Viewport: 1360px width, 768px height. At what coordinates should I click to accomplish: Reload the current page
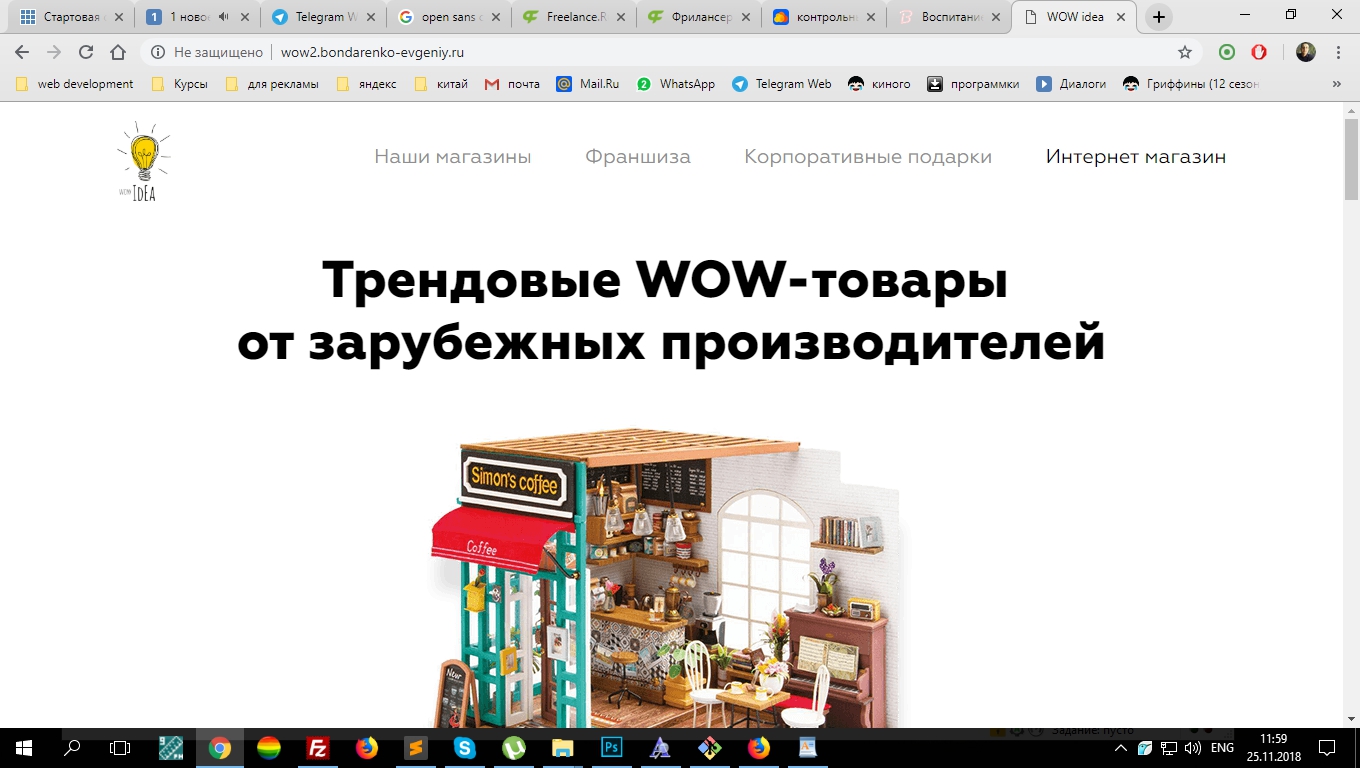coord(86,52)
